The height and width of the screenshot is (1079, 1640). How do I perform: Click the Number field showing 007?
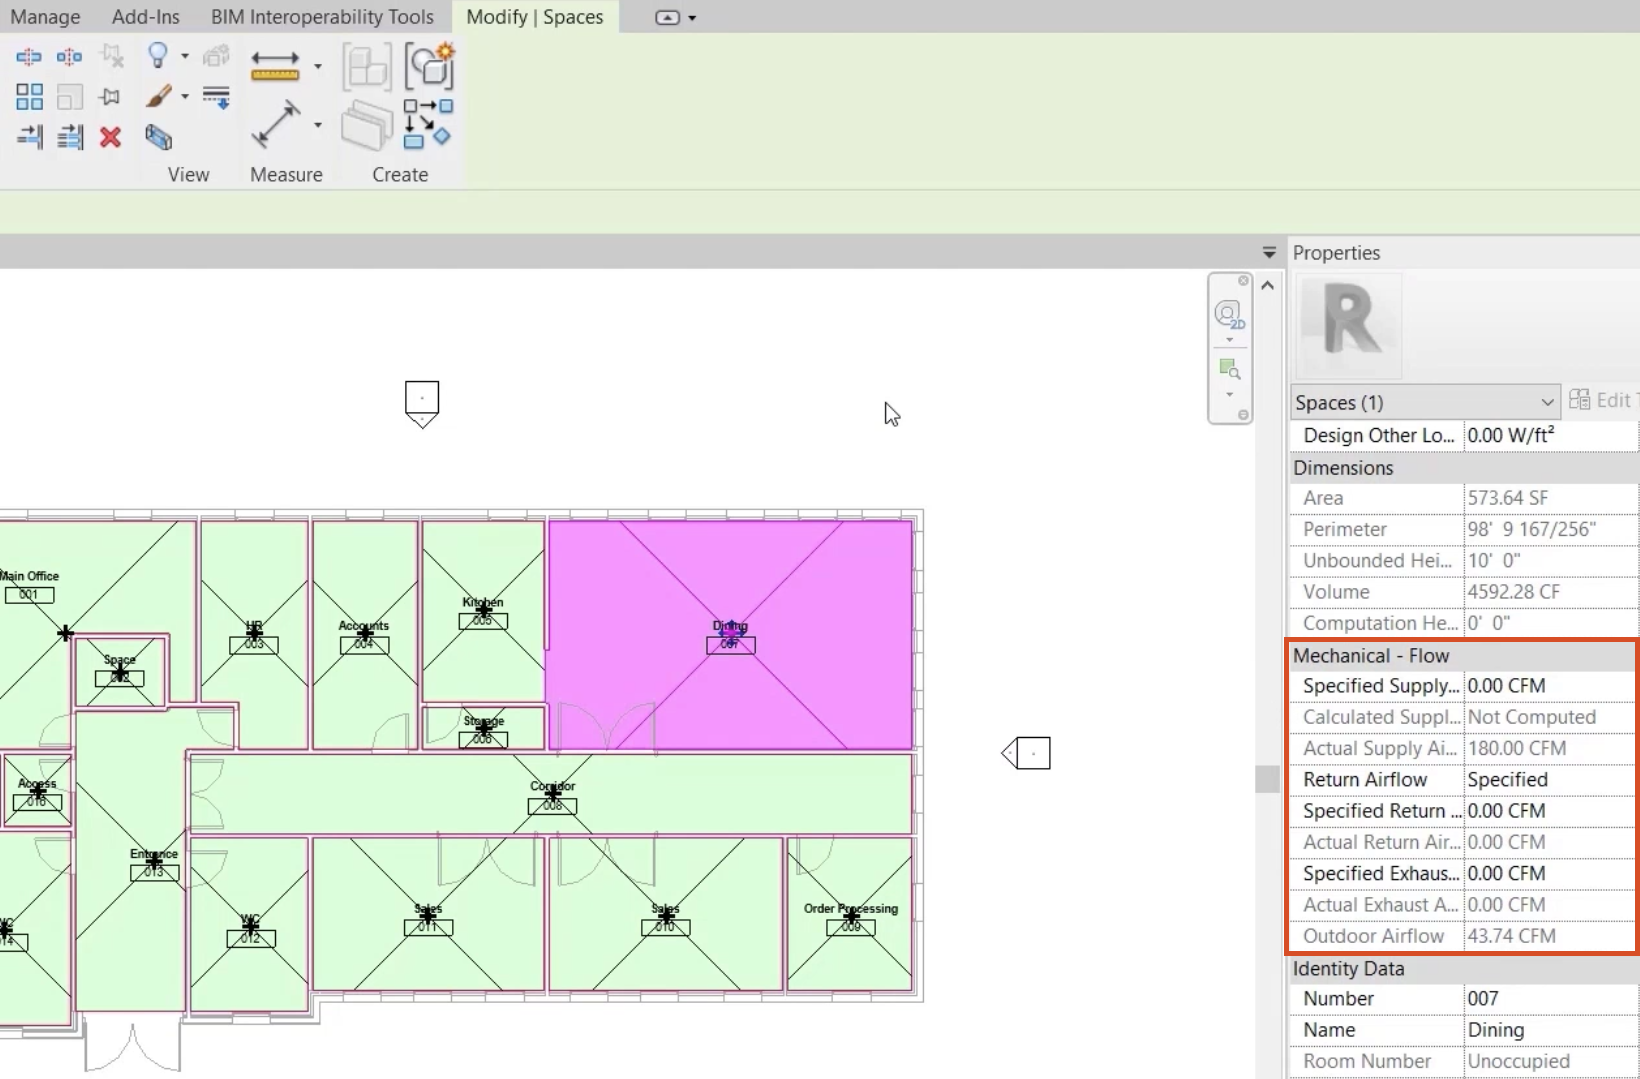1551,999
